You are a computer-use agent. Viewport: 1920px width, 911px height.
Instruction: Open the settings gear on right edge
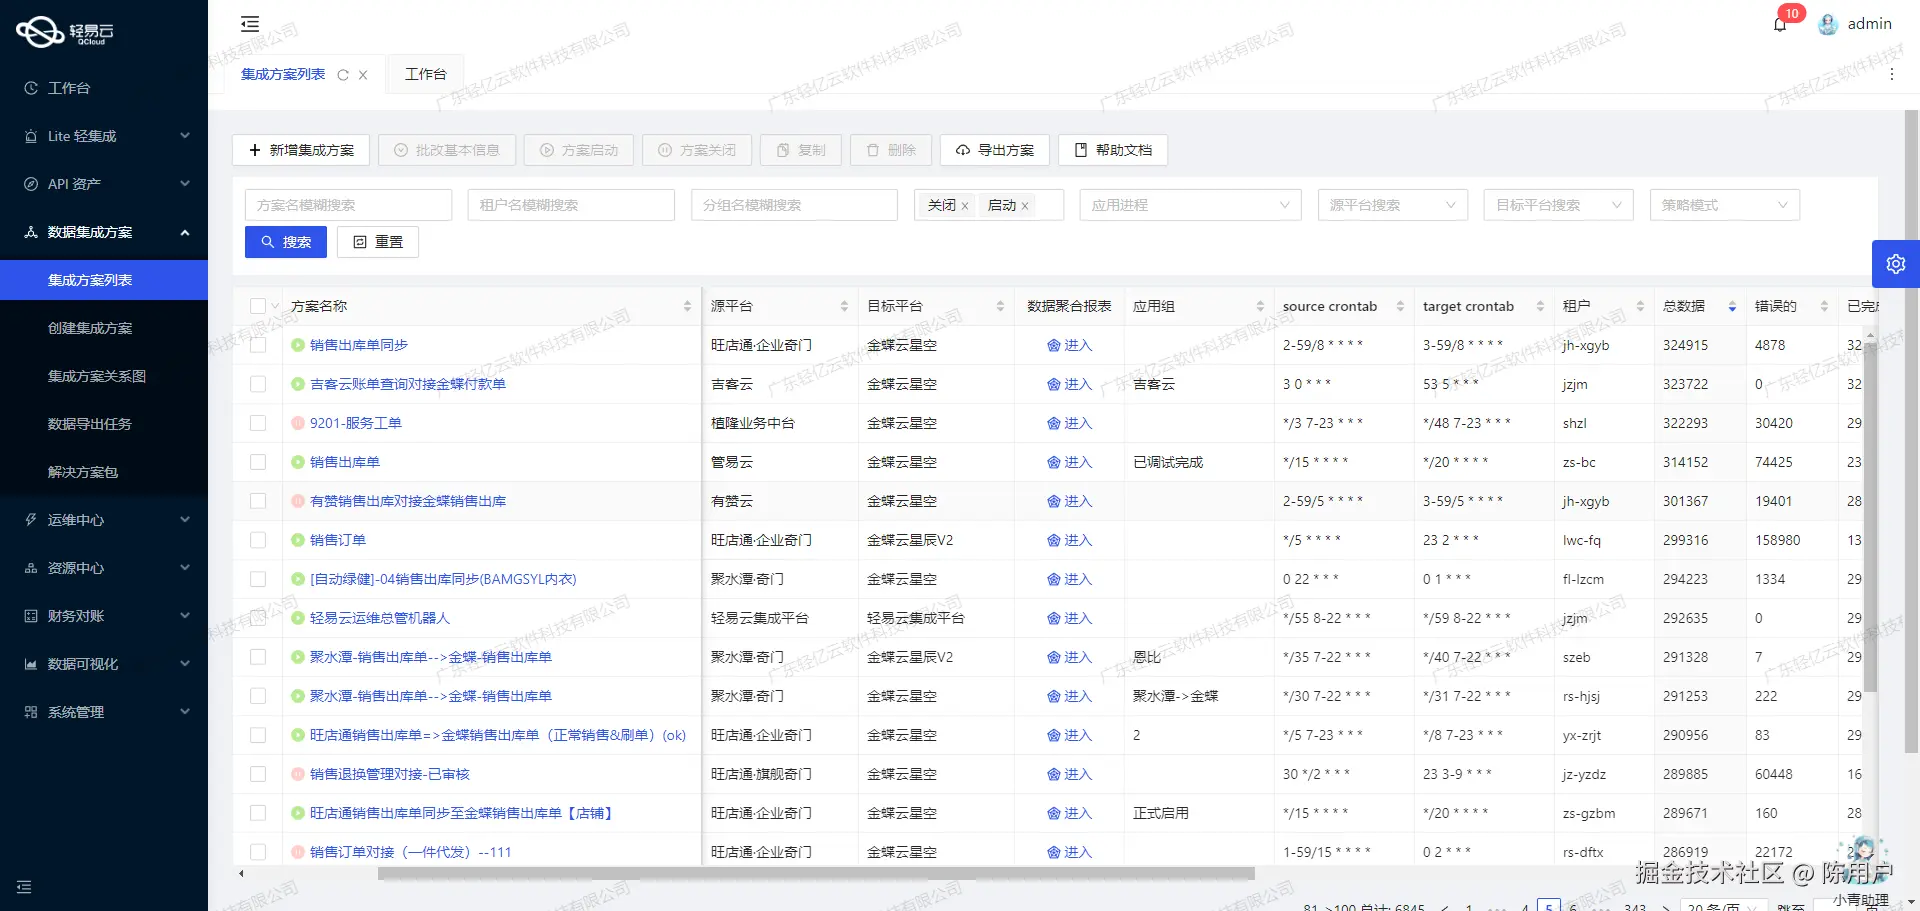click(1896, 263)
